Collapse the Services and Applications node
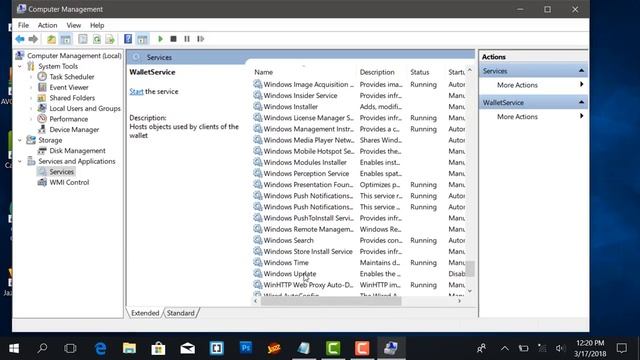Screen dimensions: 640x360 [x=20, y=161]
